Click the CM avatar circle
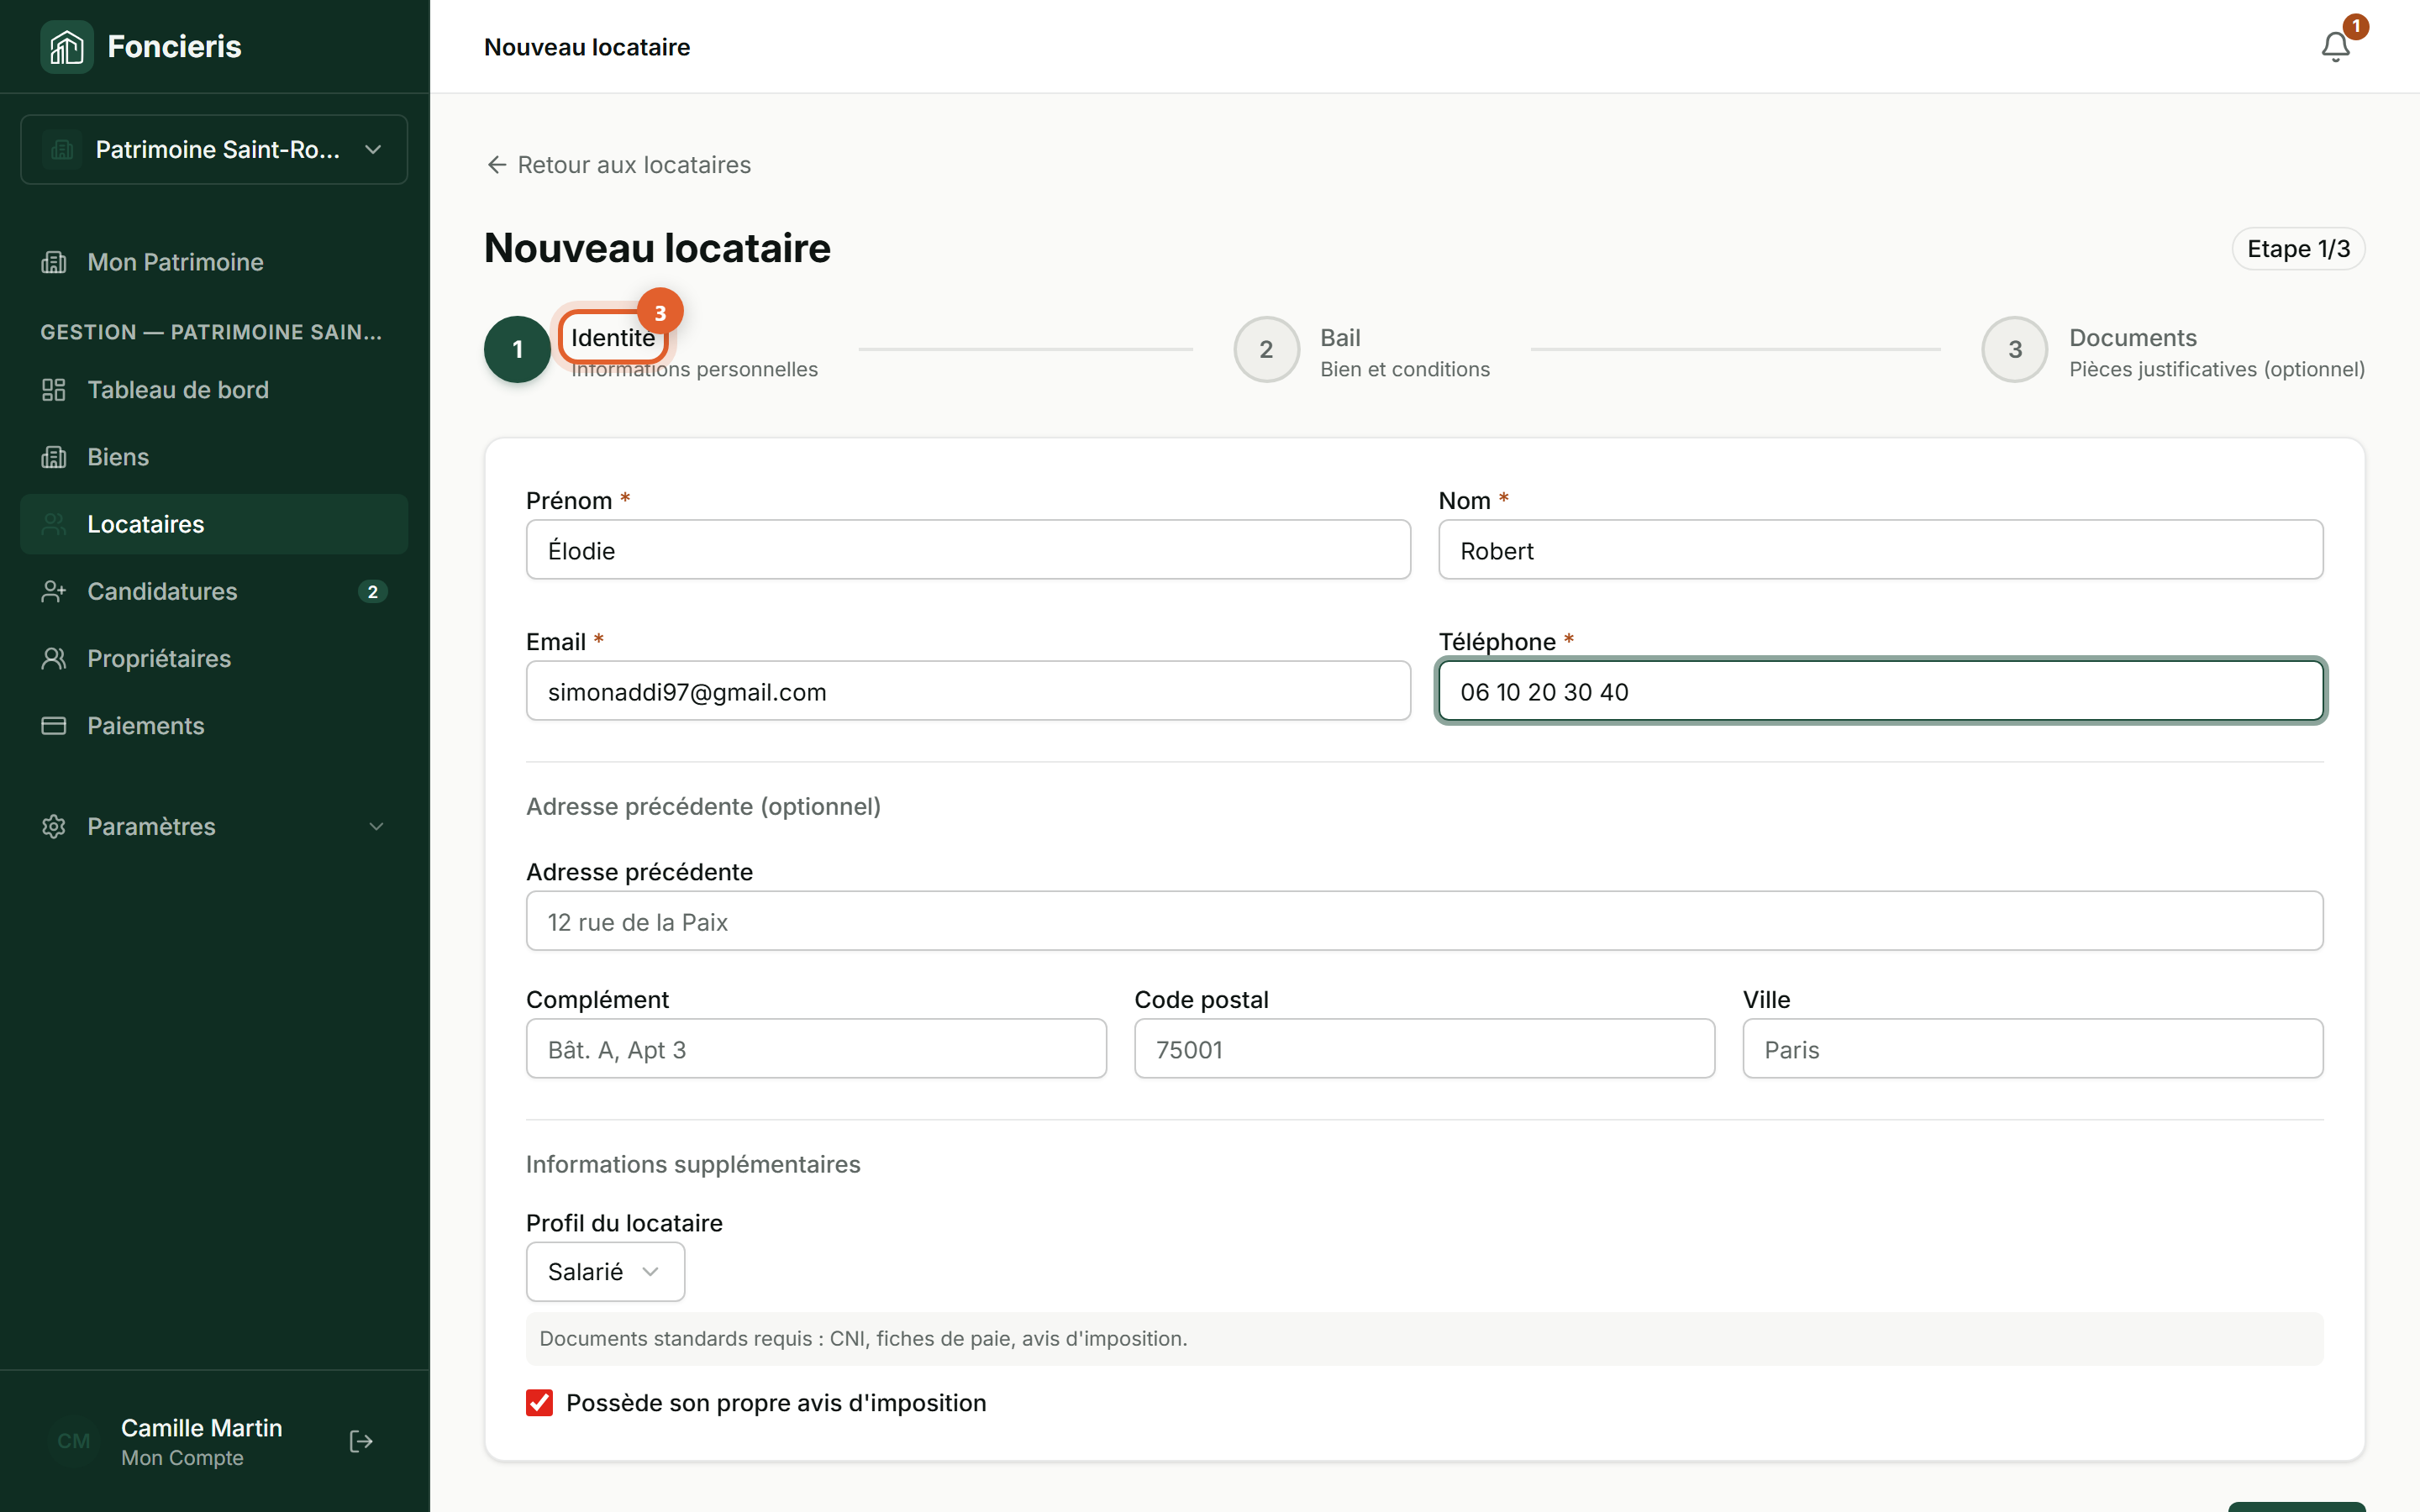The height and width of the screenshot is (1512, 2420). [74, 1441]
